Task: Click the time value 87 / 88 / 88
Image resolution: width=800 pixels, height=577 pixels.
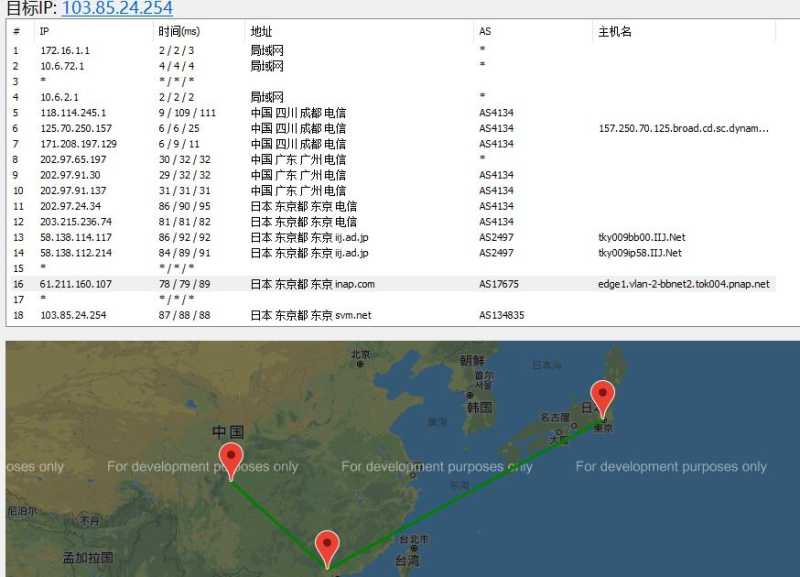Action: tap(184, 315)
